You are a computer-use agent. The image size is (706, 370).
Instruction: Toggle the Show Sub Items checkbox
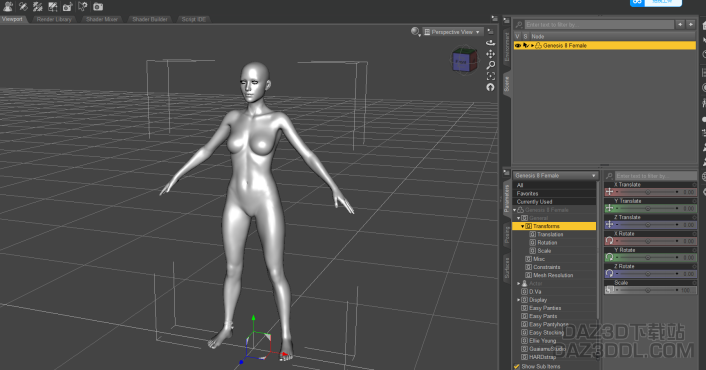[x=516, y=366]
